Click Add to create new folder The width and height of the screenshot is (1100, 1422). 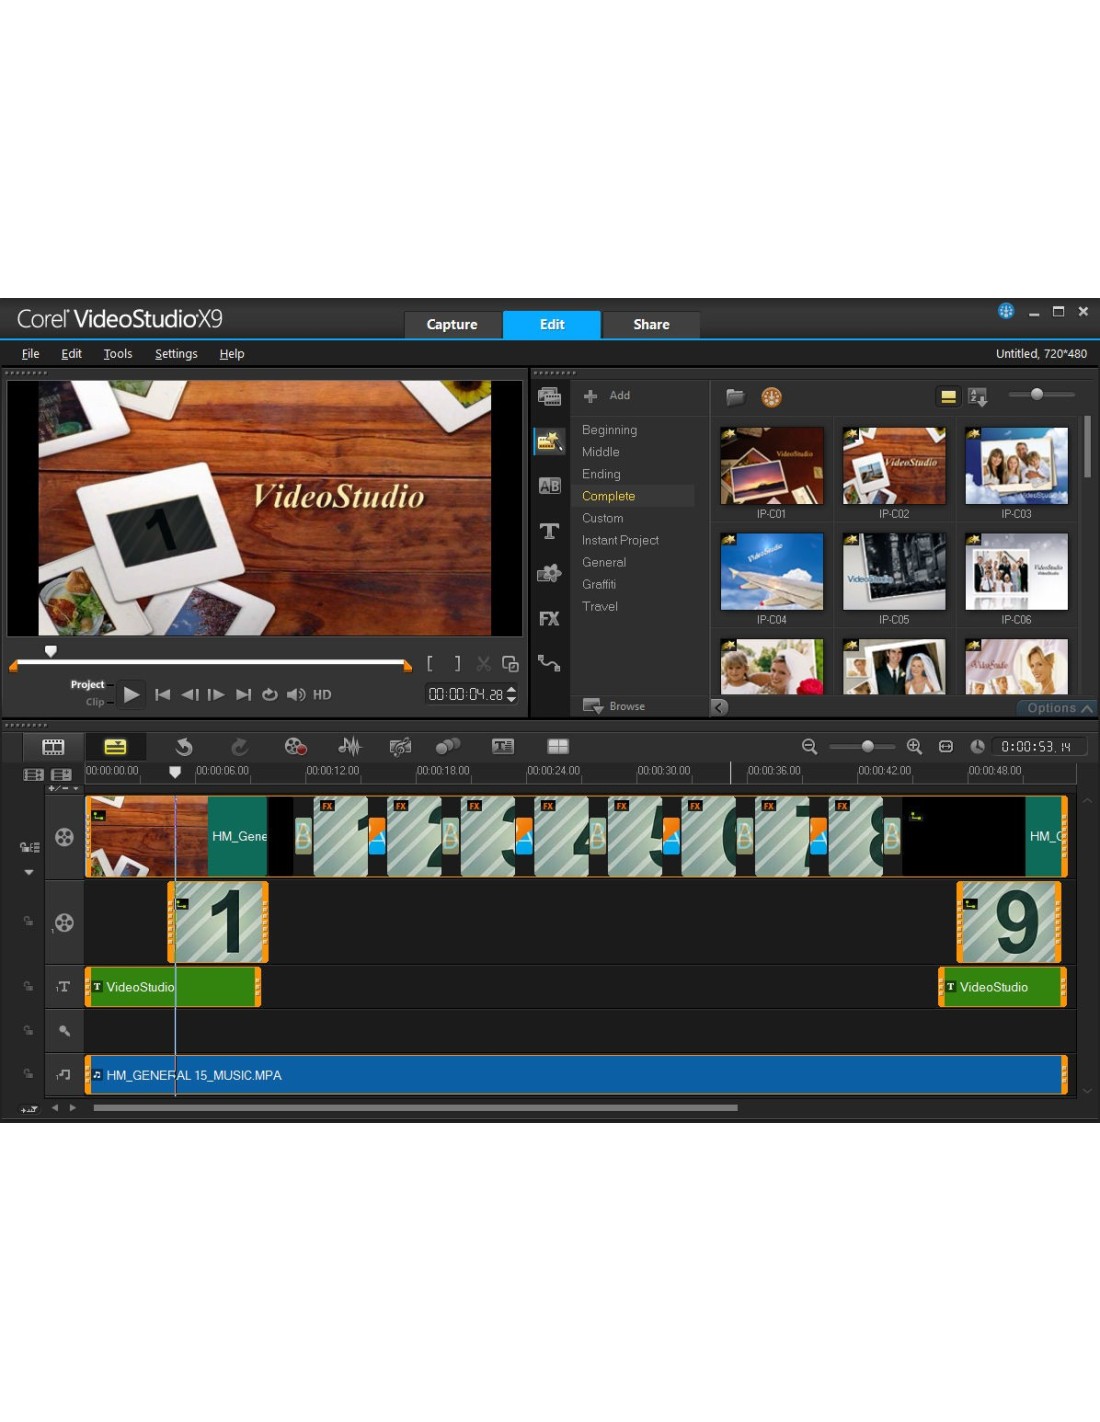[607, 396]
